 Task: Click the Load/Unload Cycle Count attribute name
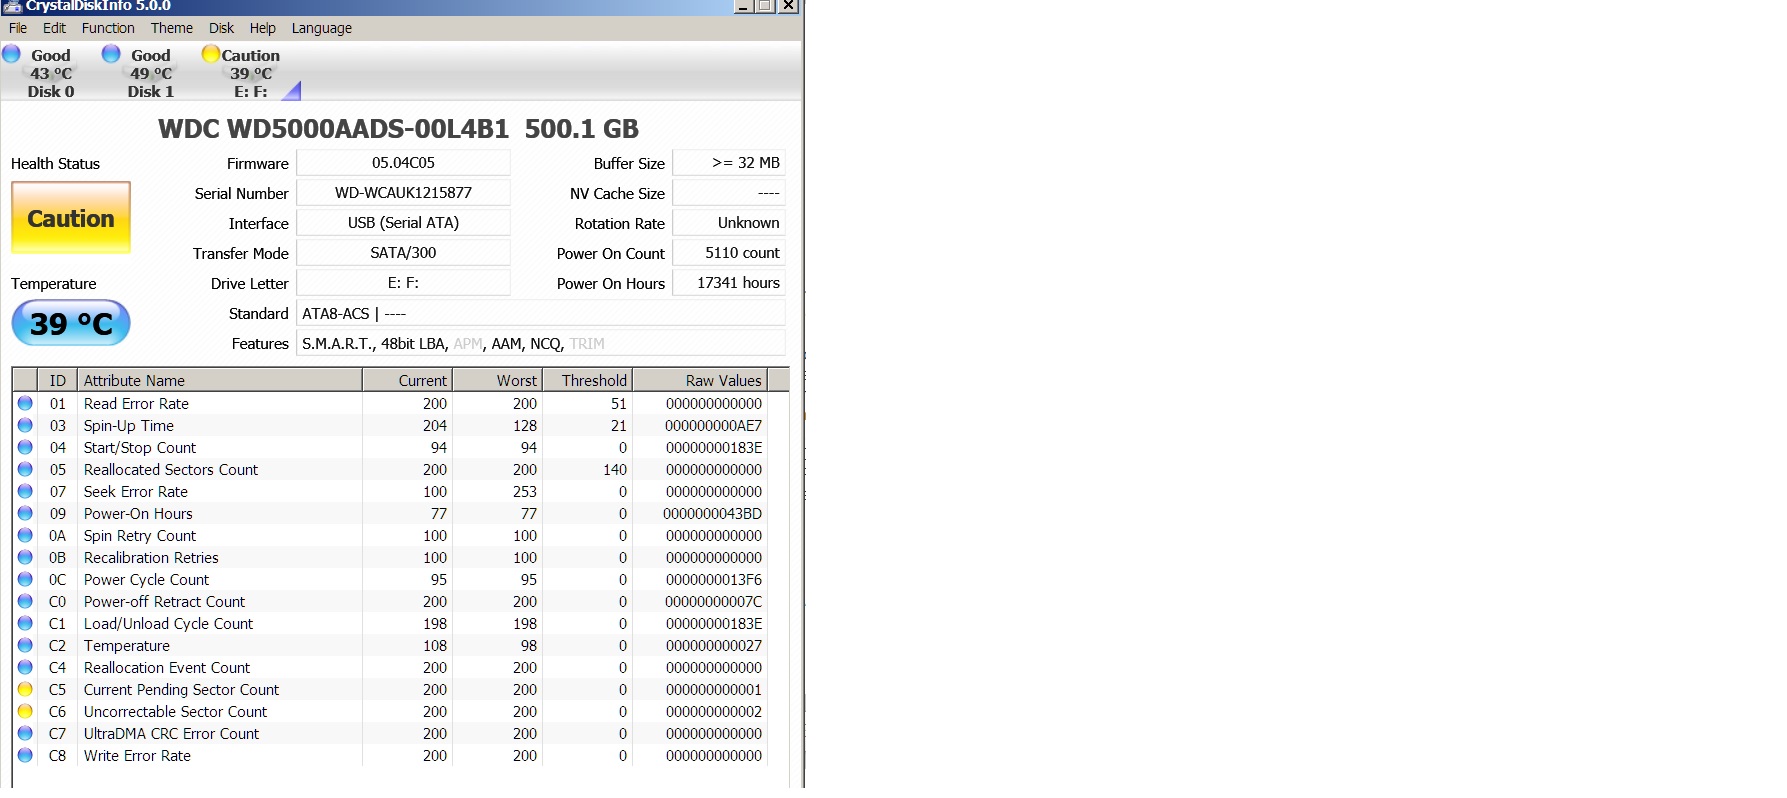[x=168, y=624]
